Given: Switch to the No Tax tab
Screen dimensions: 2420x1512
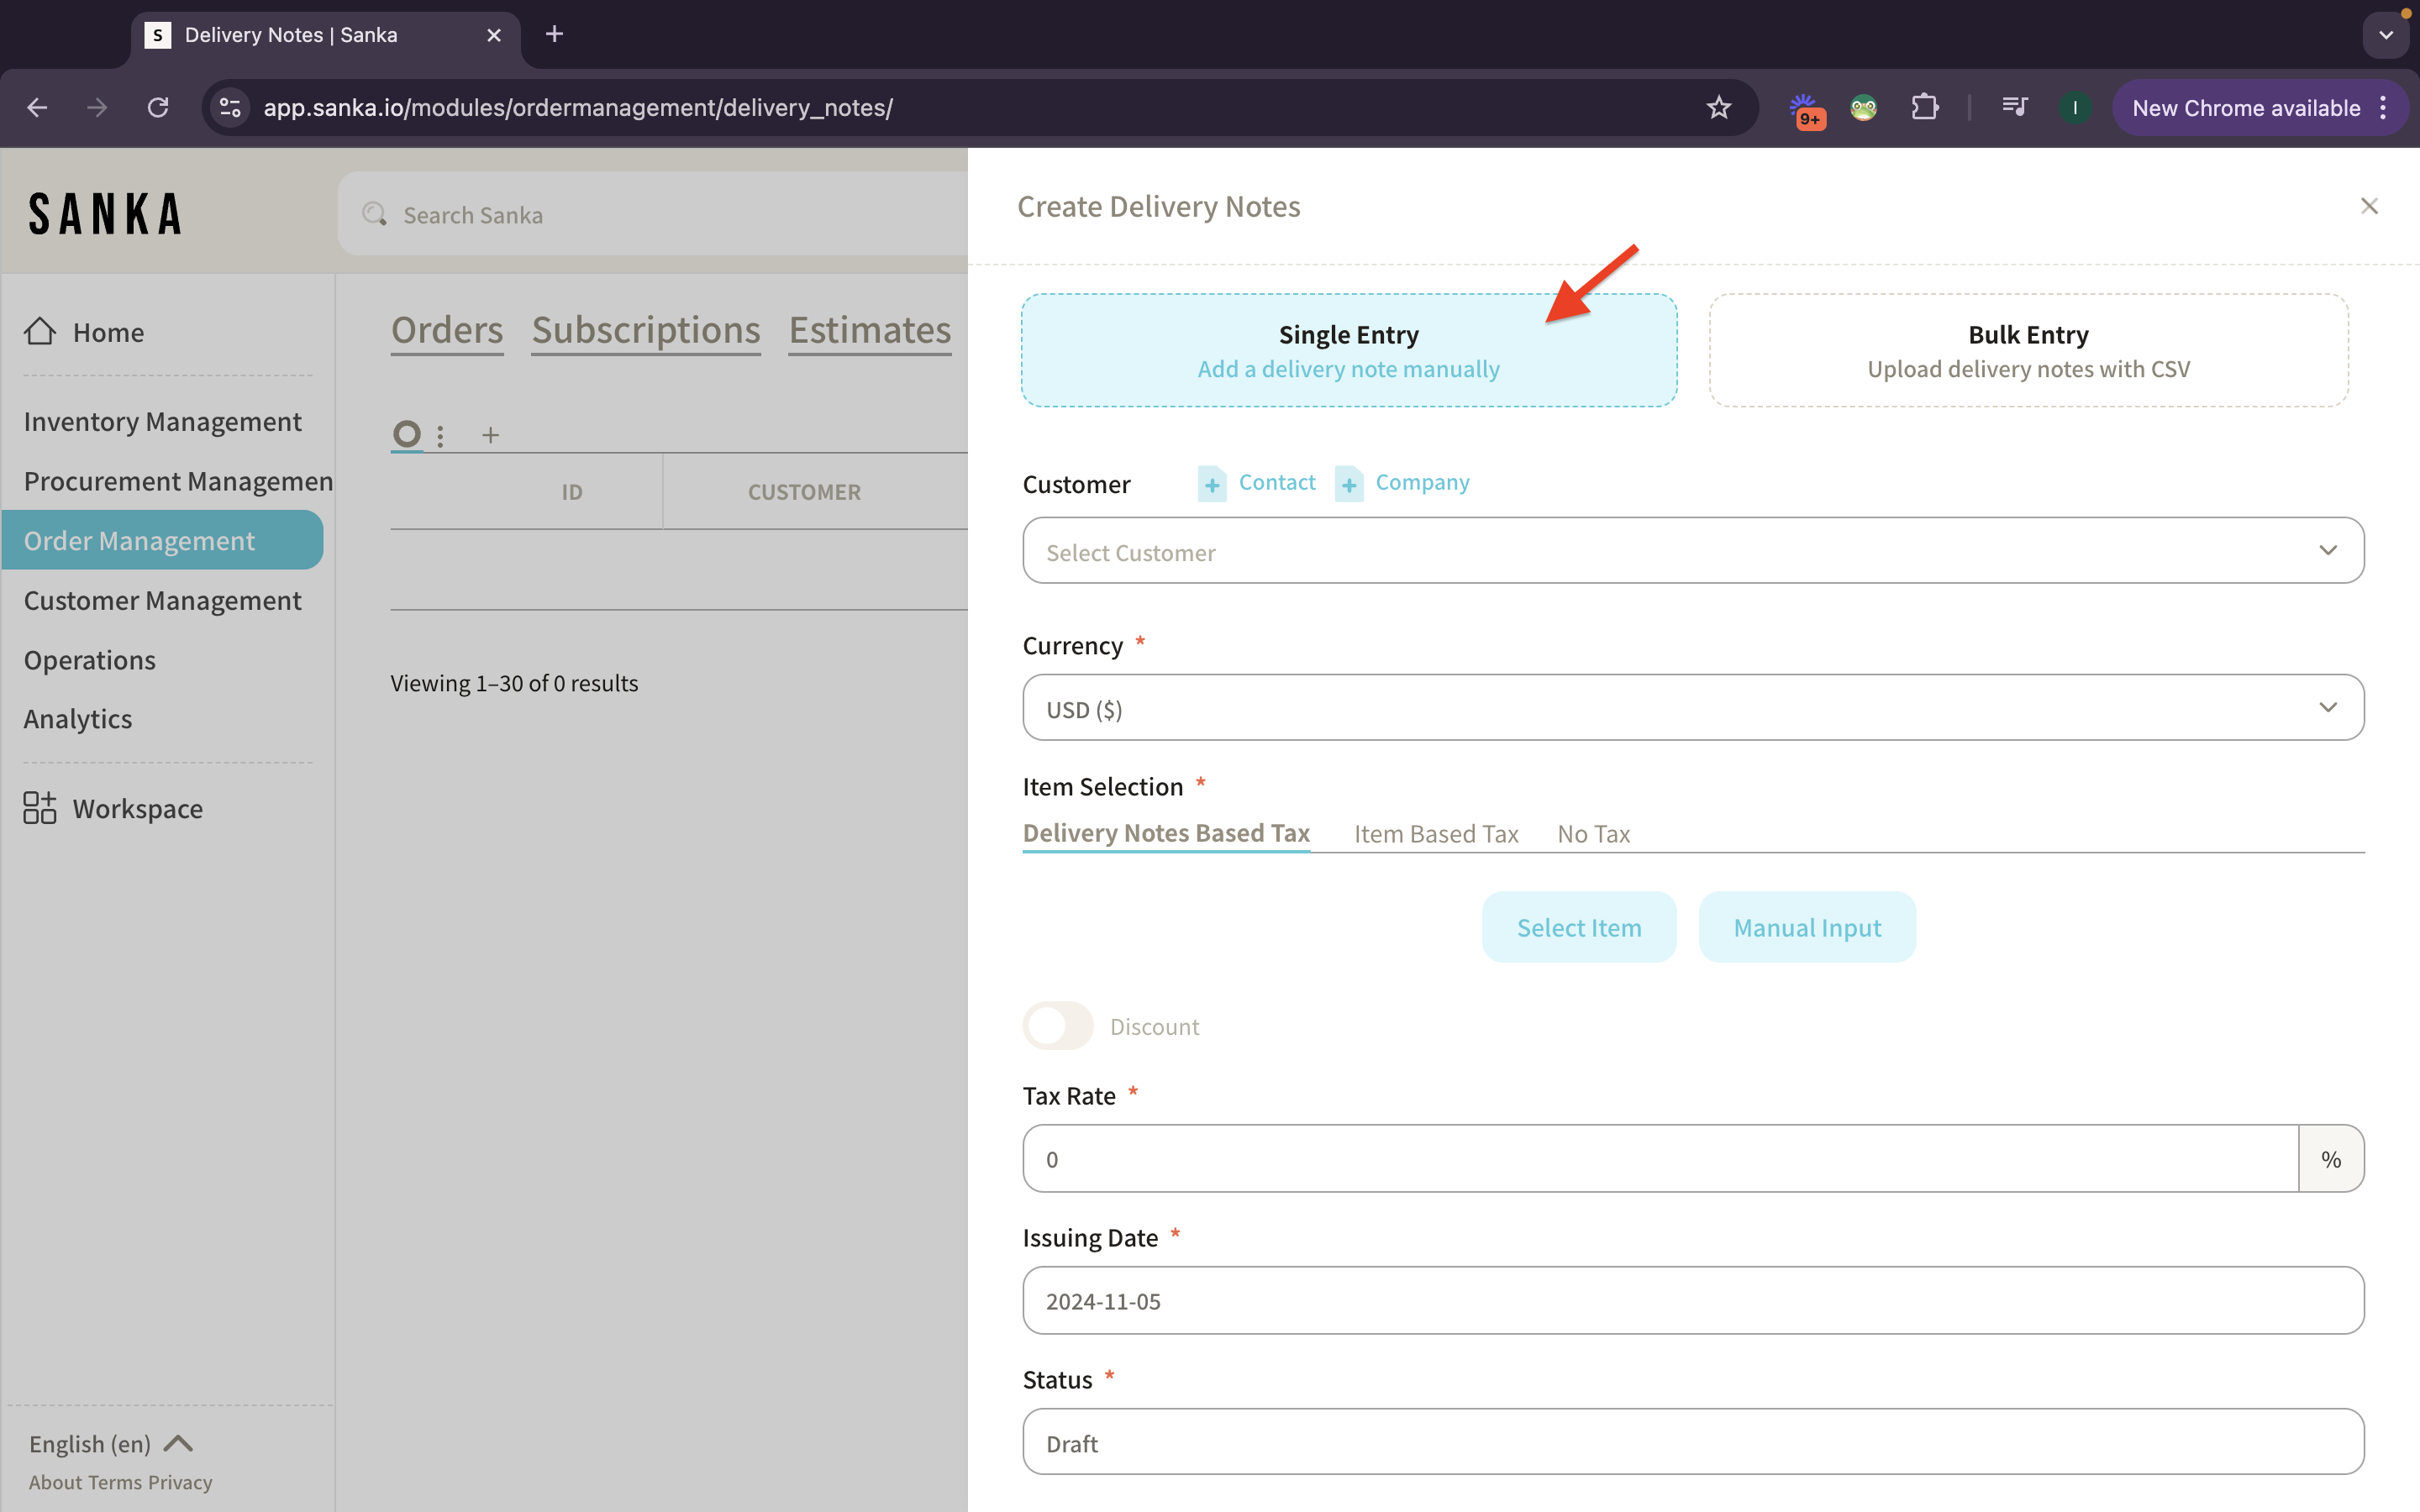Looking at the screenshot, I should [x=1593, y=834].
